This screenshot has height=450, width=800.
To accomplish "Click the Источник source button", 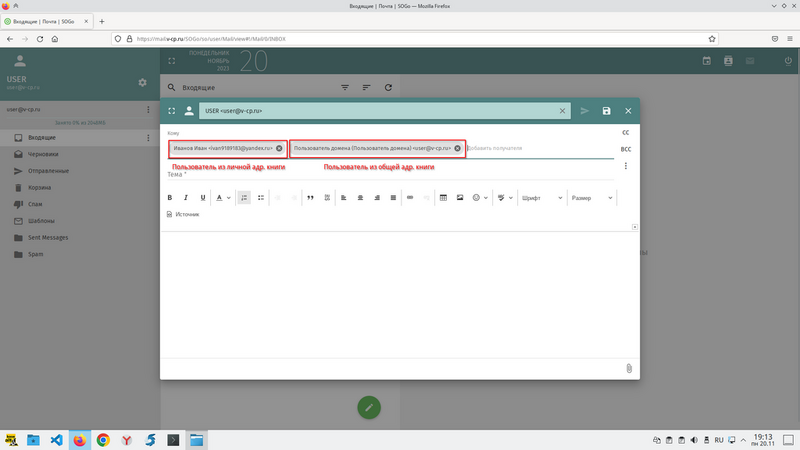I will point(183,214).
